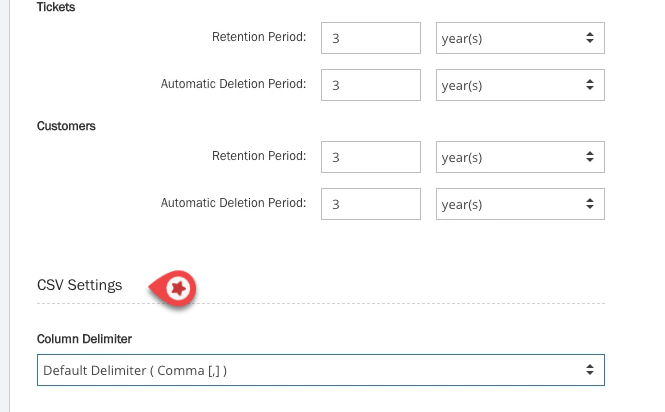
Task: Open the Column Delimiter dropdown
Action: (320, 370)
